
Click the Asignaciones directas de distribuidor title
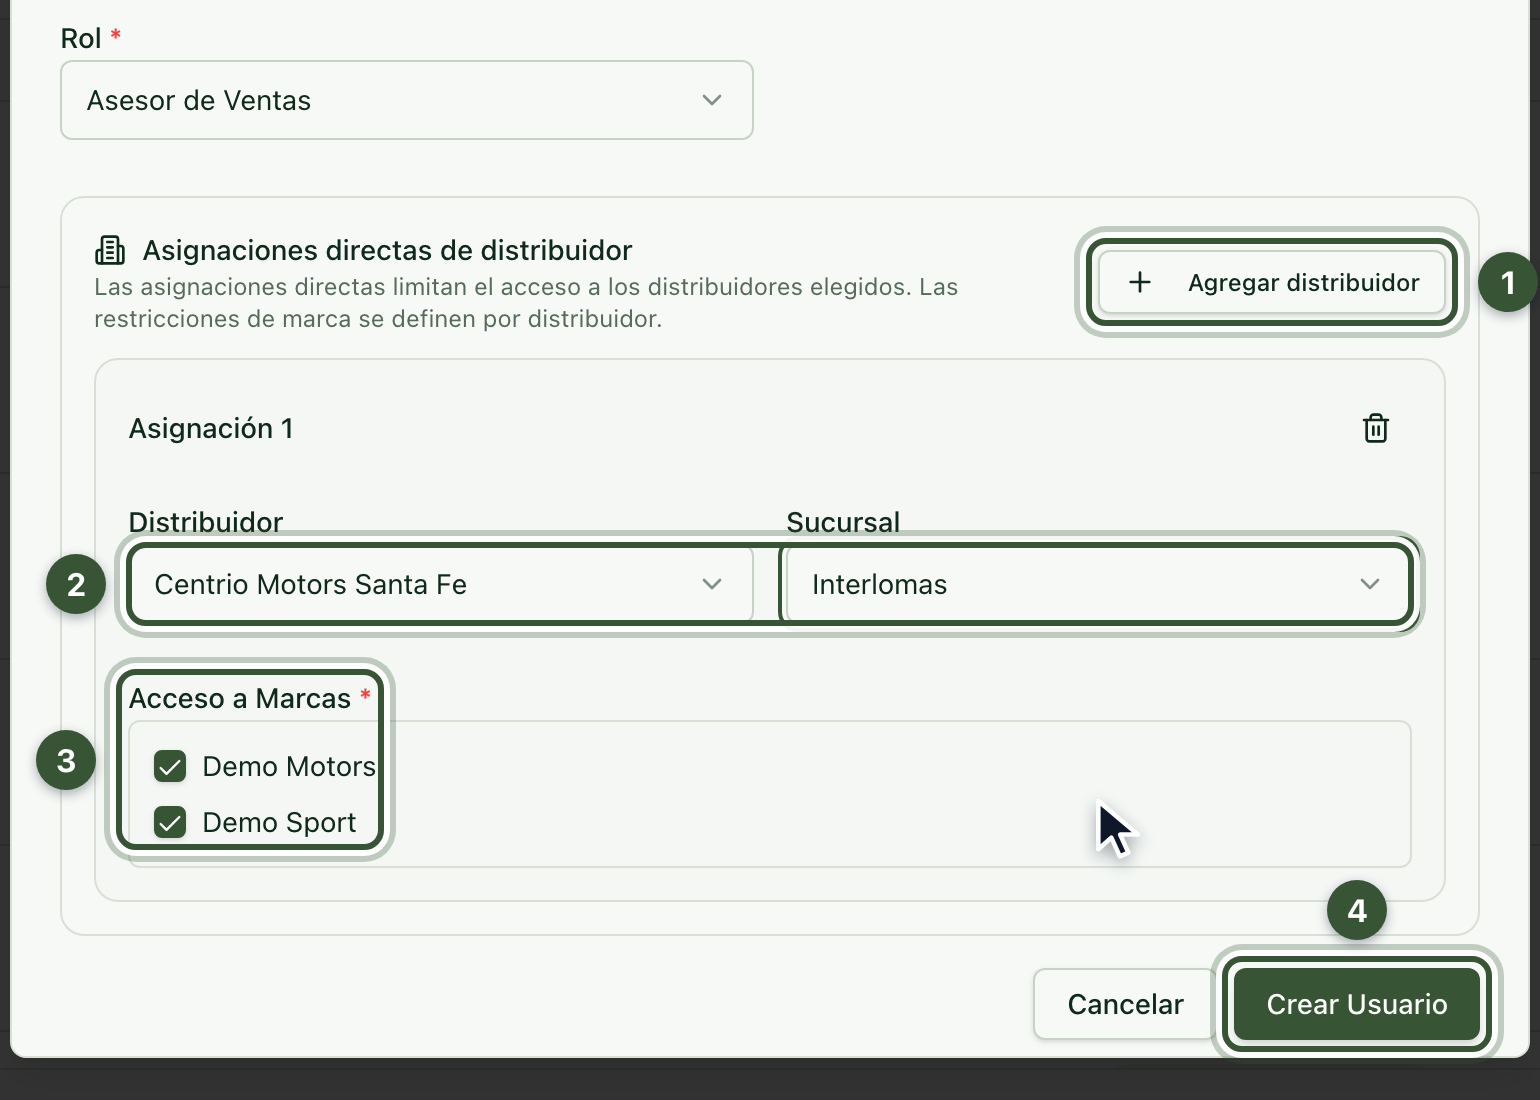[x=388, y=250]
